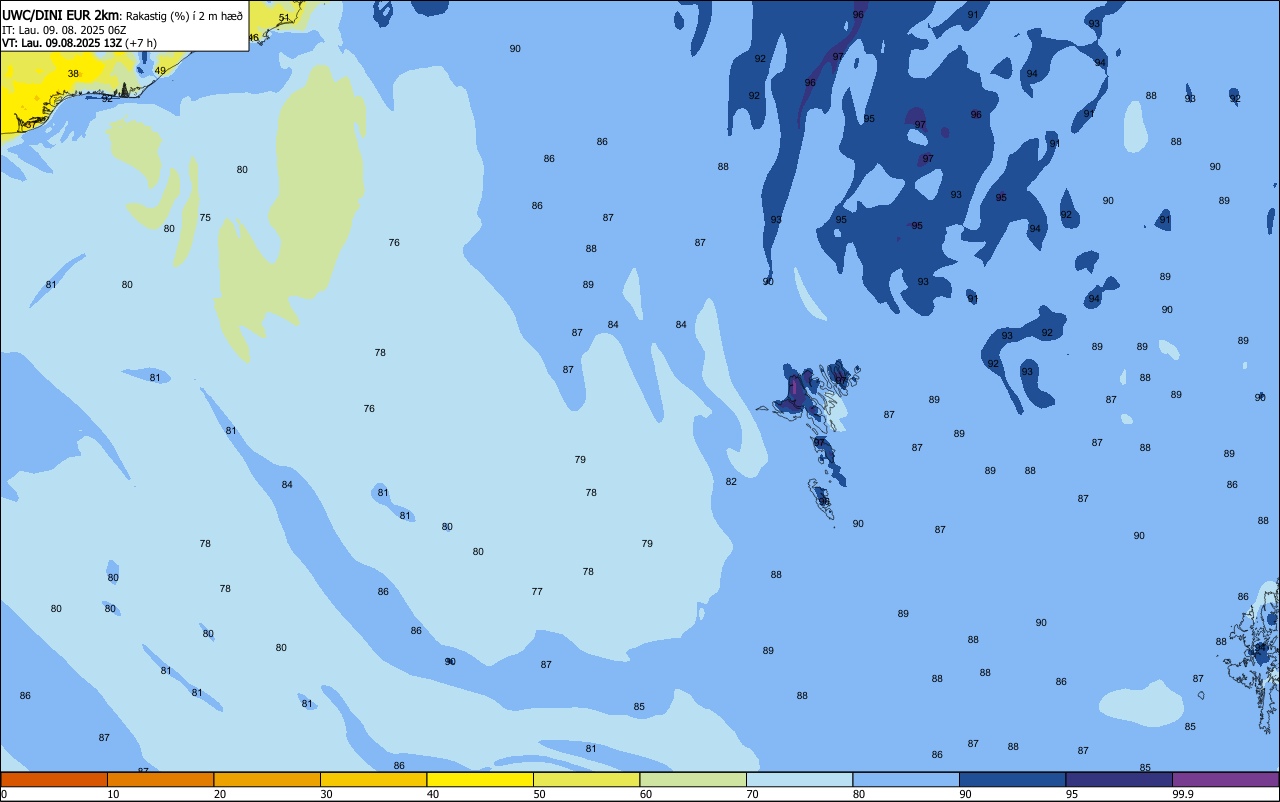Click the coastal value '49'
This screenshot has width=1280, height=802.
click(x=160, y=70)
